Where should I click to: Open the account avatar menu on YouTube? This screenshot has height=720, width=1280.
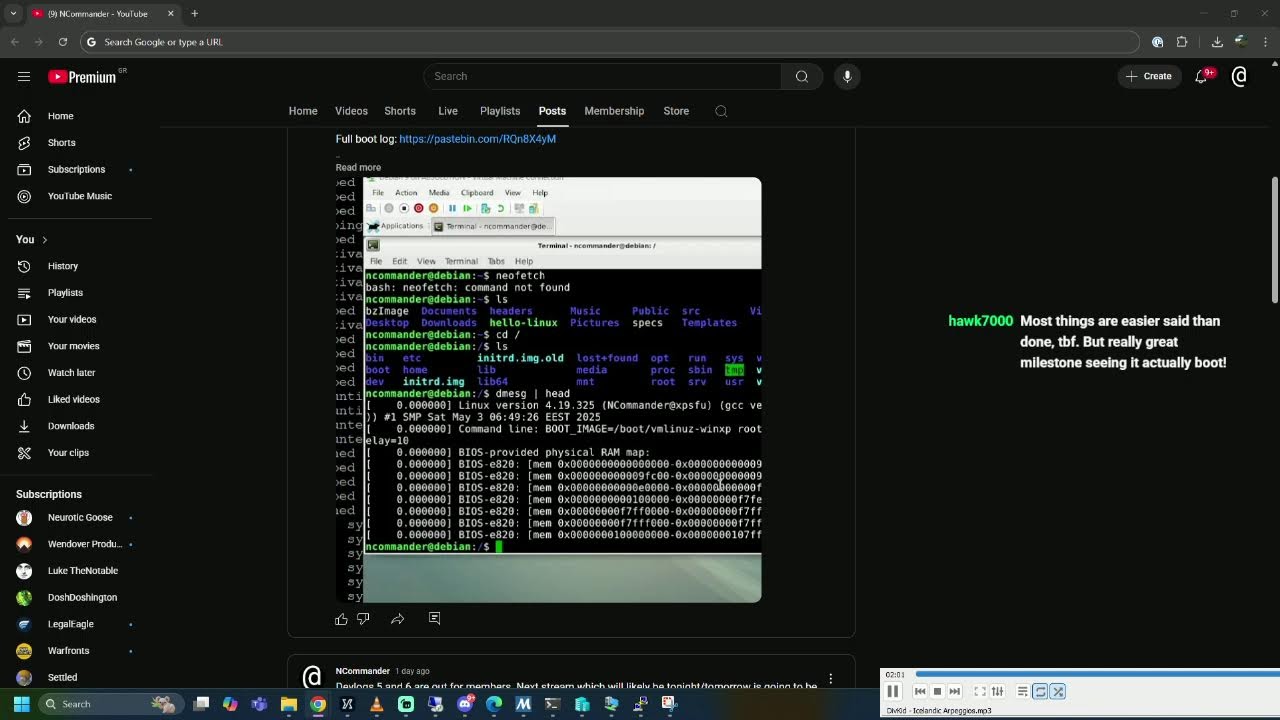(x=1239, y=76)
